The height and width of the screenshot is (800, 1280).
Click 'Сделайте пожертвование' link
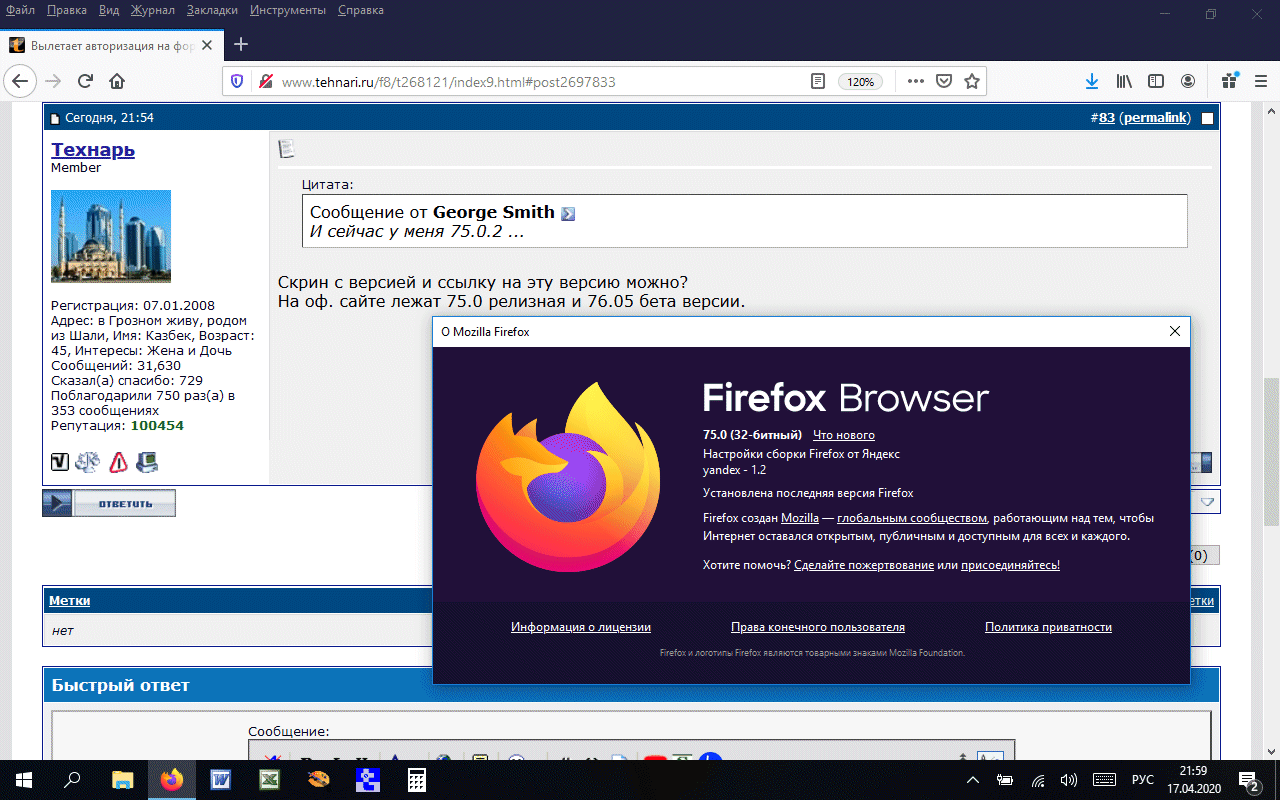pyautogui.click(x=864, y=565)
